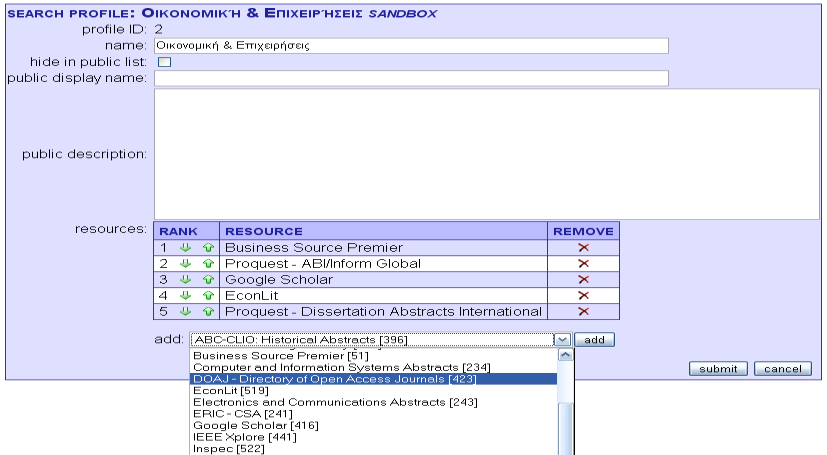Choose DOAJ - Directory of Open Access Journals
The height and width of the screenshot is (455, 827).
(373, 379)
